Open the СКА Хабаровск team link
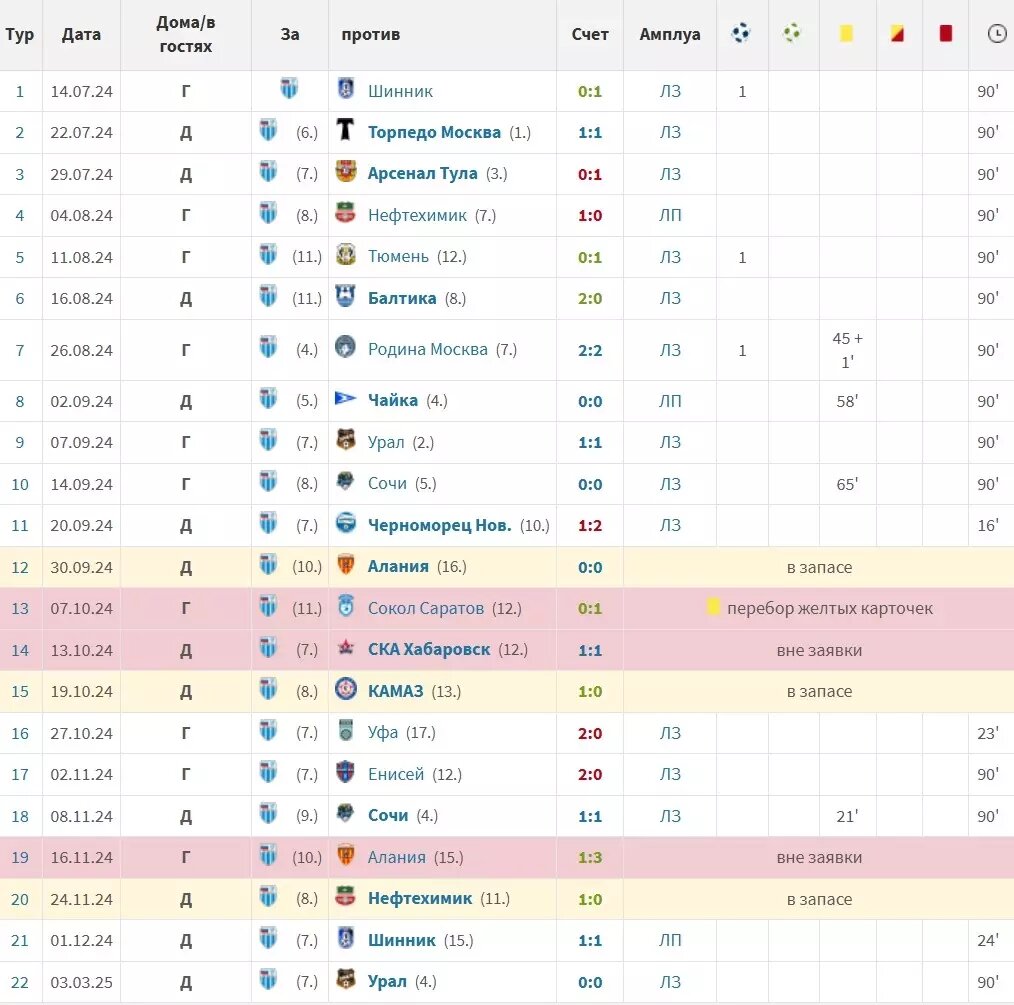 [429, 649]
